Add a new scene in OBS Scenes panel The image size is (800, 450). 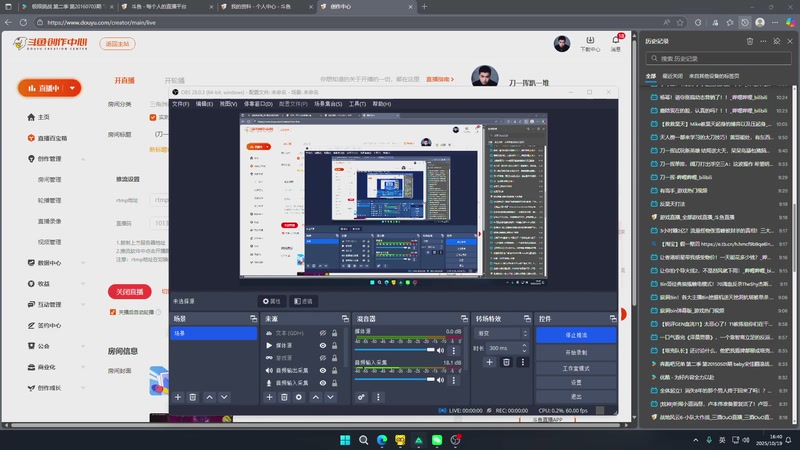point(178,397)
